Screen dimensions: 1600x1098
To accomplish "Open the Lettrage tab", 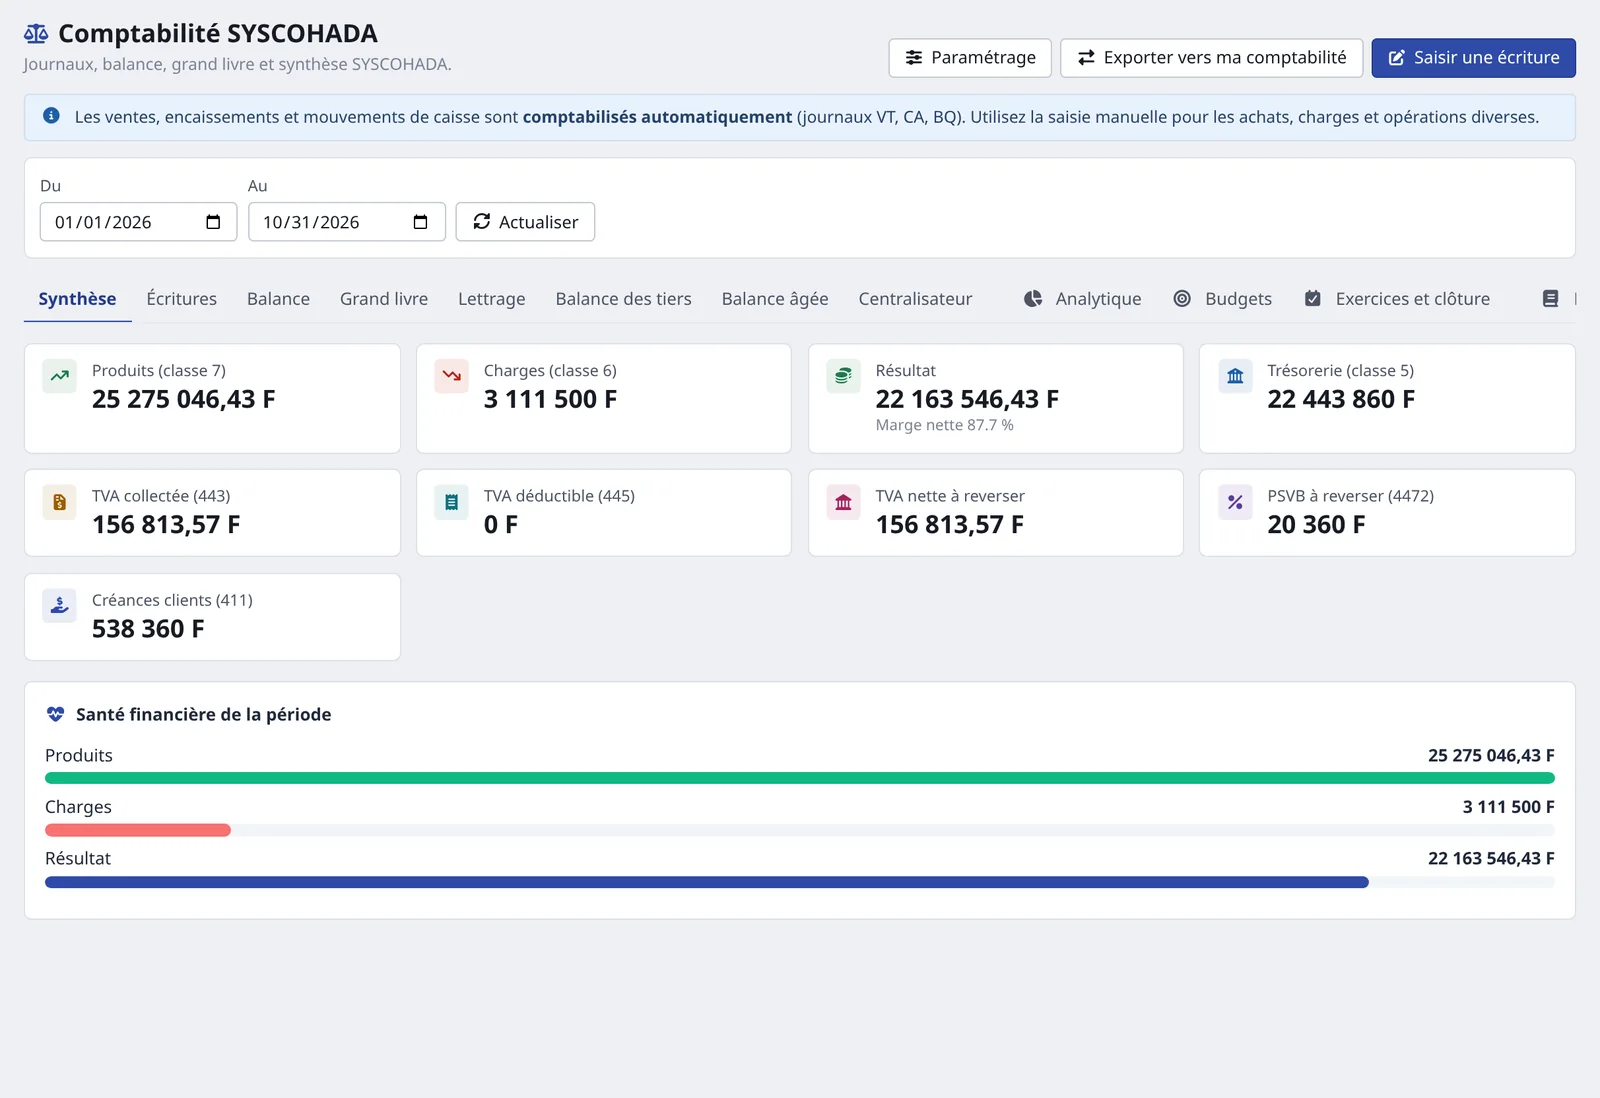I will coord(492,299).
